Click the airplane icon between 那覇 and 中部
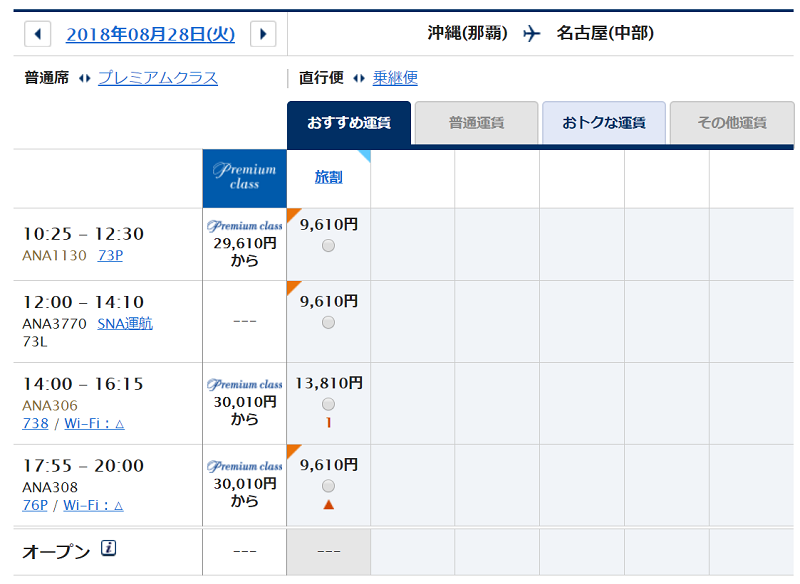This screenshot has width=800, height=584. pyautogui.click(x=532, y=34)
